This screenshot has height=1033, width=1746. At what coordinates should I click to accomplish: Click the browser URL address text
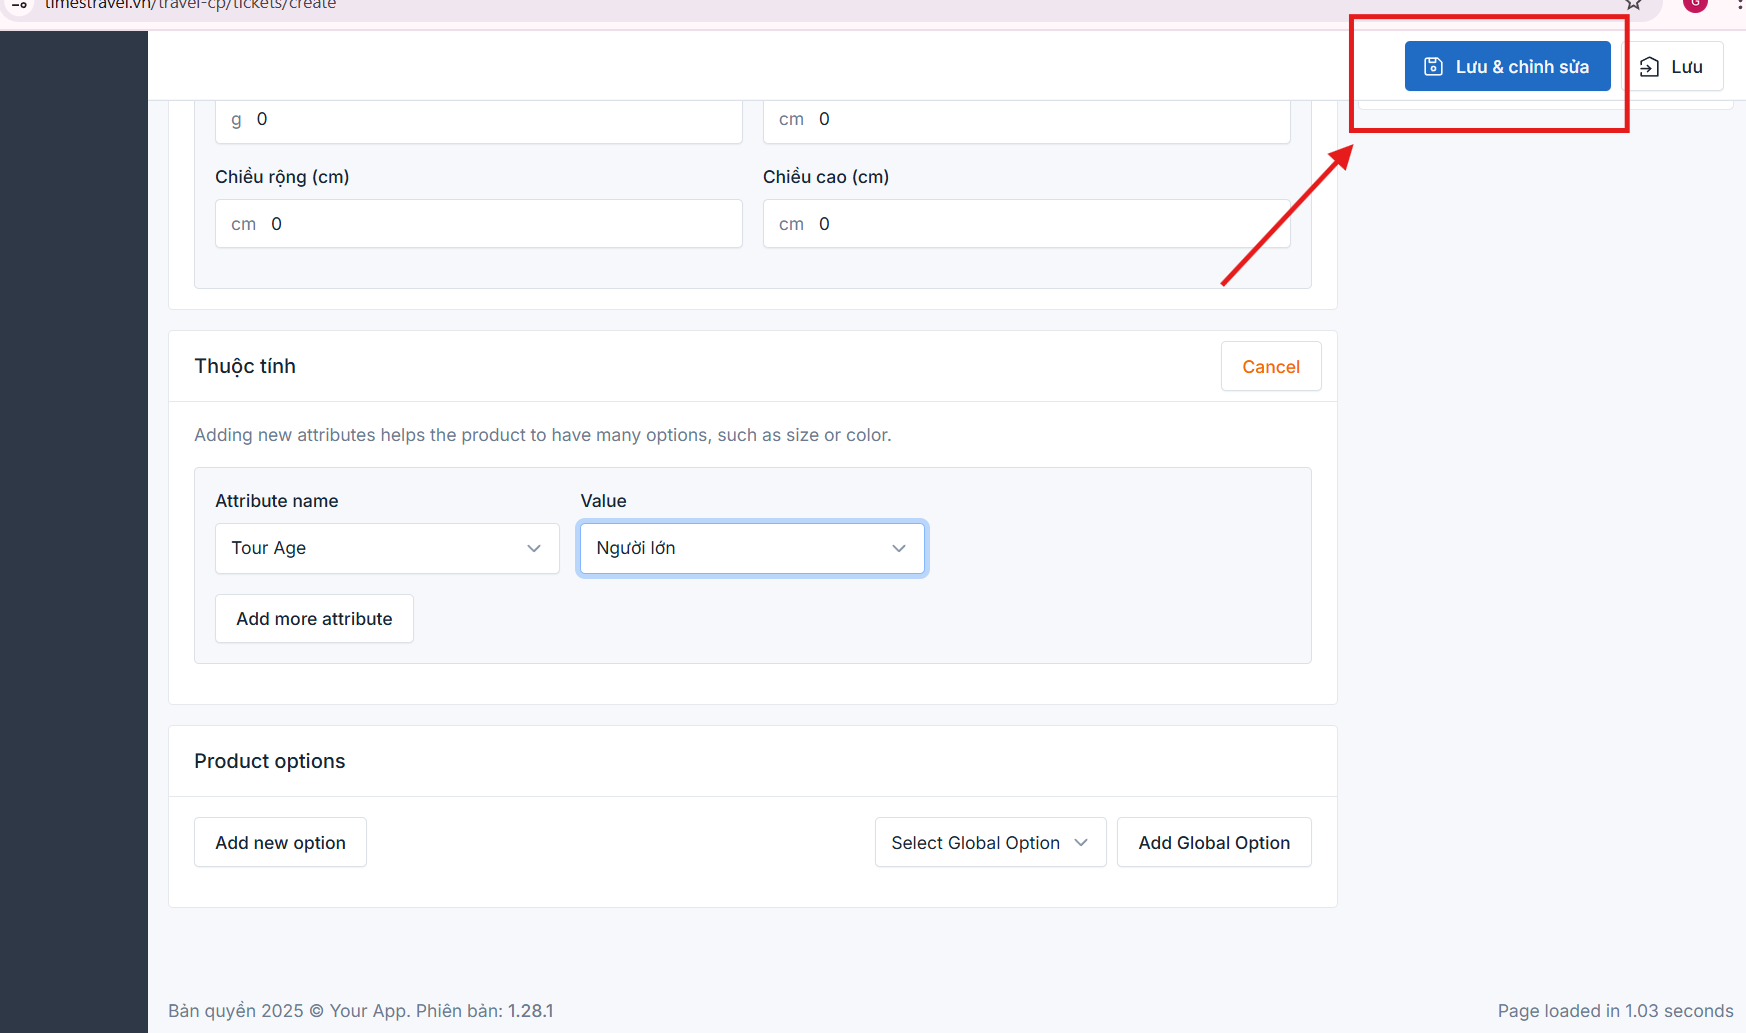point(190,5)
